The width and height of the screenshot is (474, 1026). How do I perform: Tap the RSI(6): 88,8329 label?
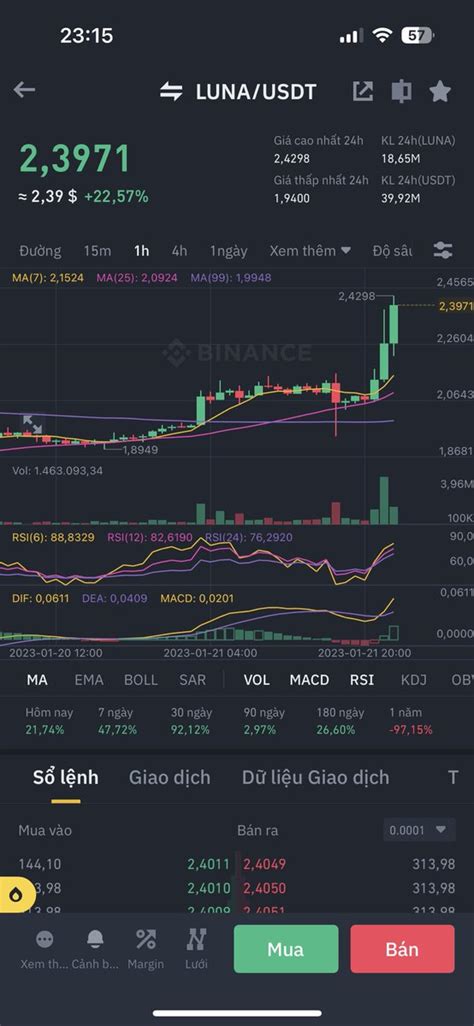point(54,537)
